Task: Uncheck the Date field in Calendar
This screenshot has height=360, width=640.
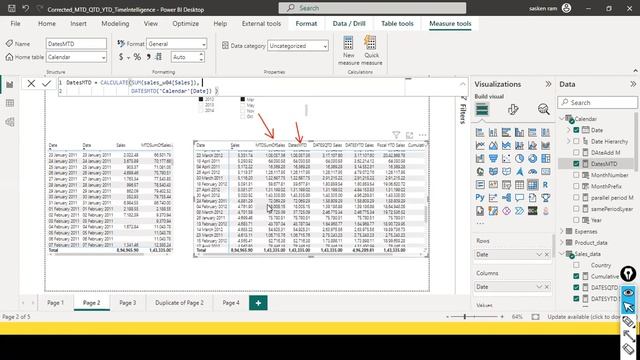Action: coord(576,130)
